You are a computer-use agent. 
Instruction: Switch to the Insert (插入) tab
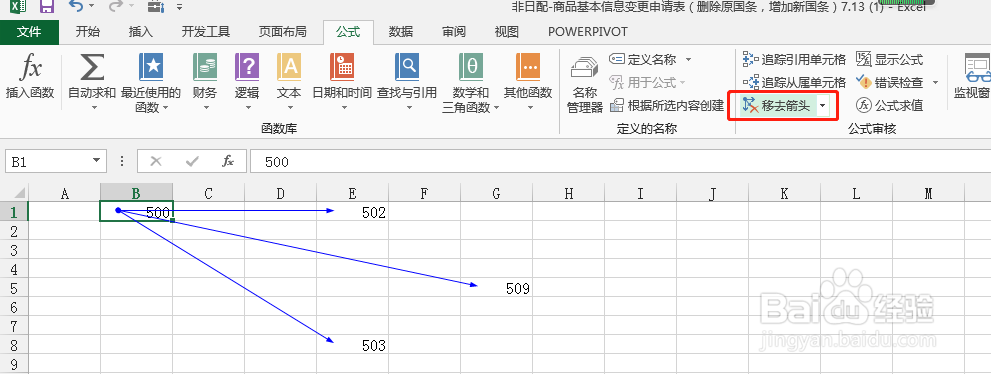pos(140,32)
